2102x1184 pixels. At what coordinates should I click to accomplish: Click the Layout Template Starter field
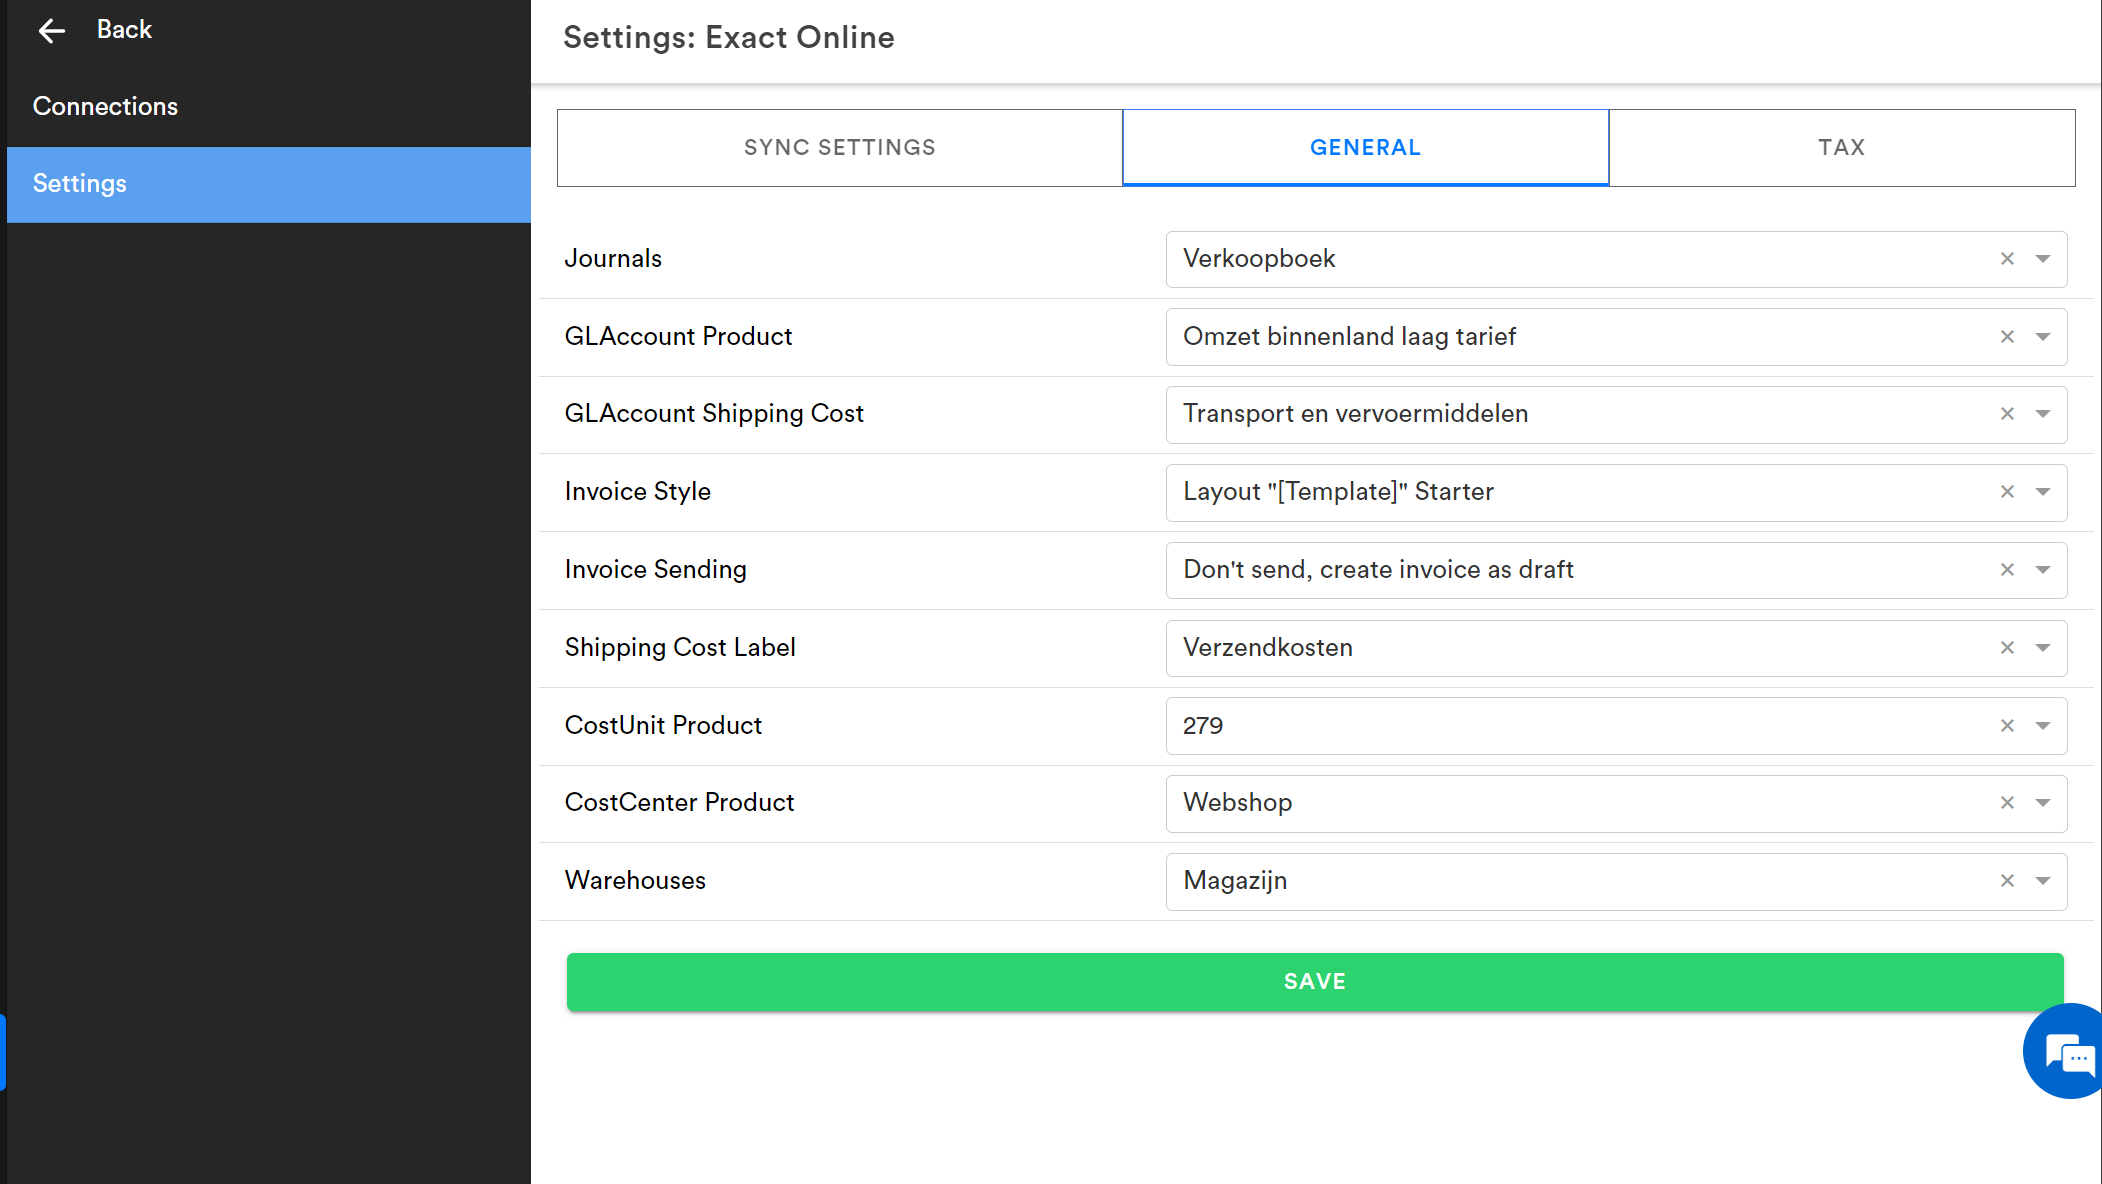(x=1616, y=492)
